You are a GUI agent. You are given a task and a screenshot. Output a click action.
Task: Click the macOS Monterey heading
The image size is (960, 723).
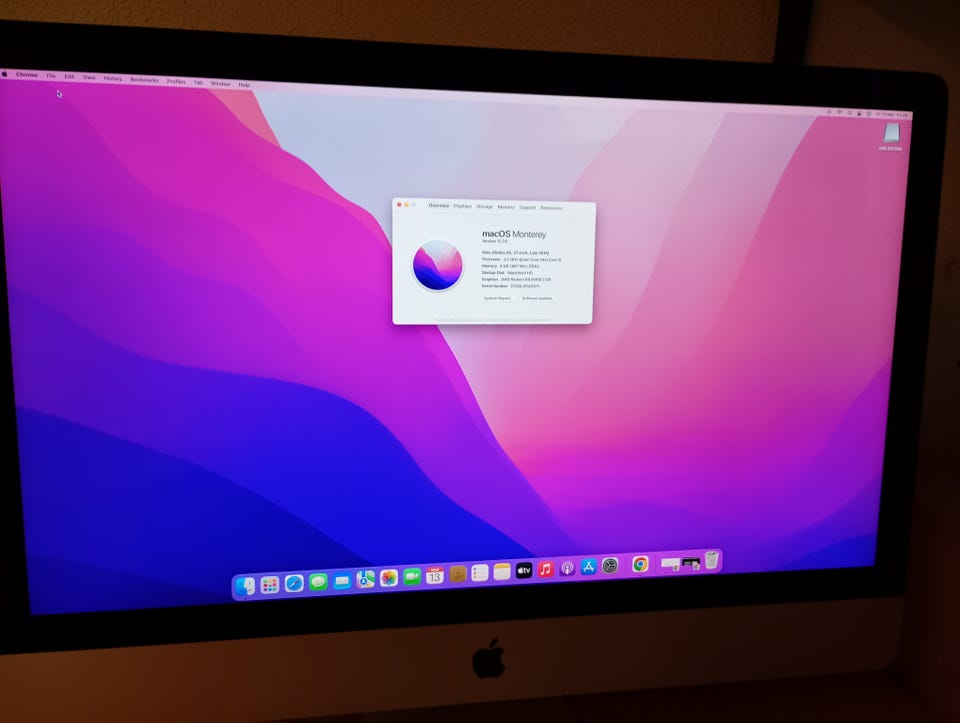click(x=514, y=234)
